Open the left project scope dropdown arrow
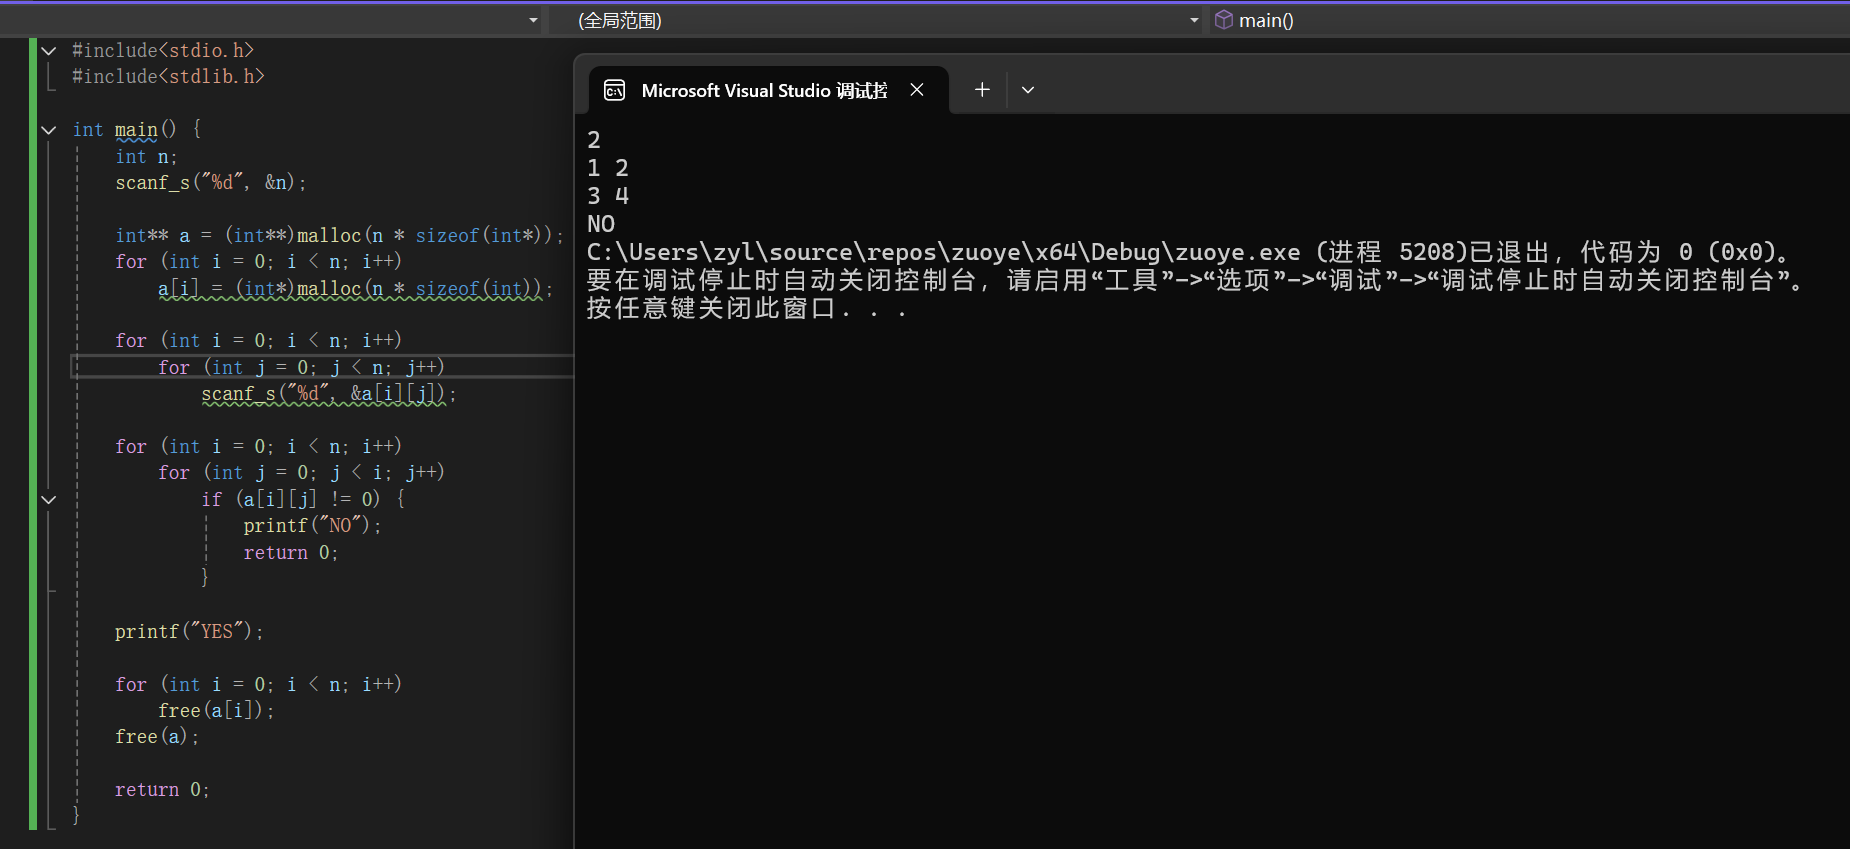Viewport: 1850px width, 849px height. (x=533, y=20)
